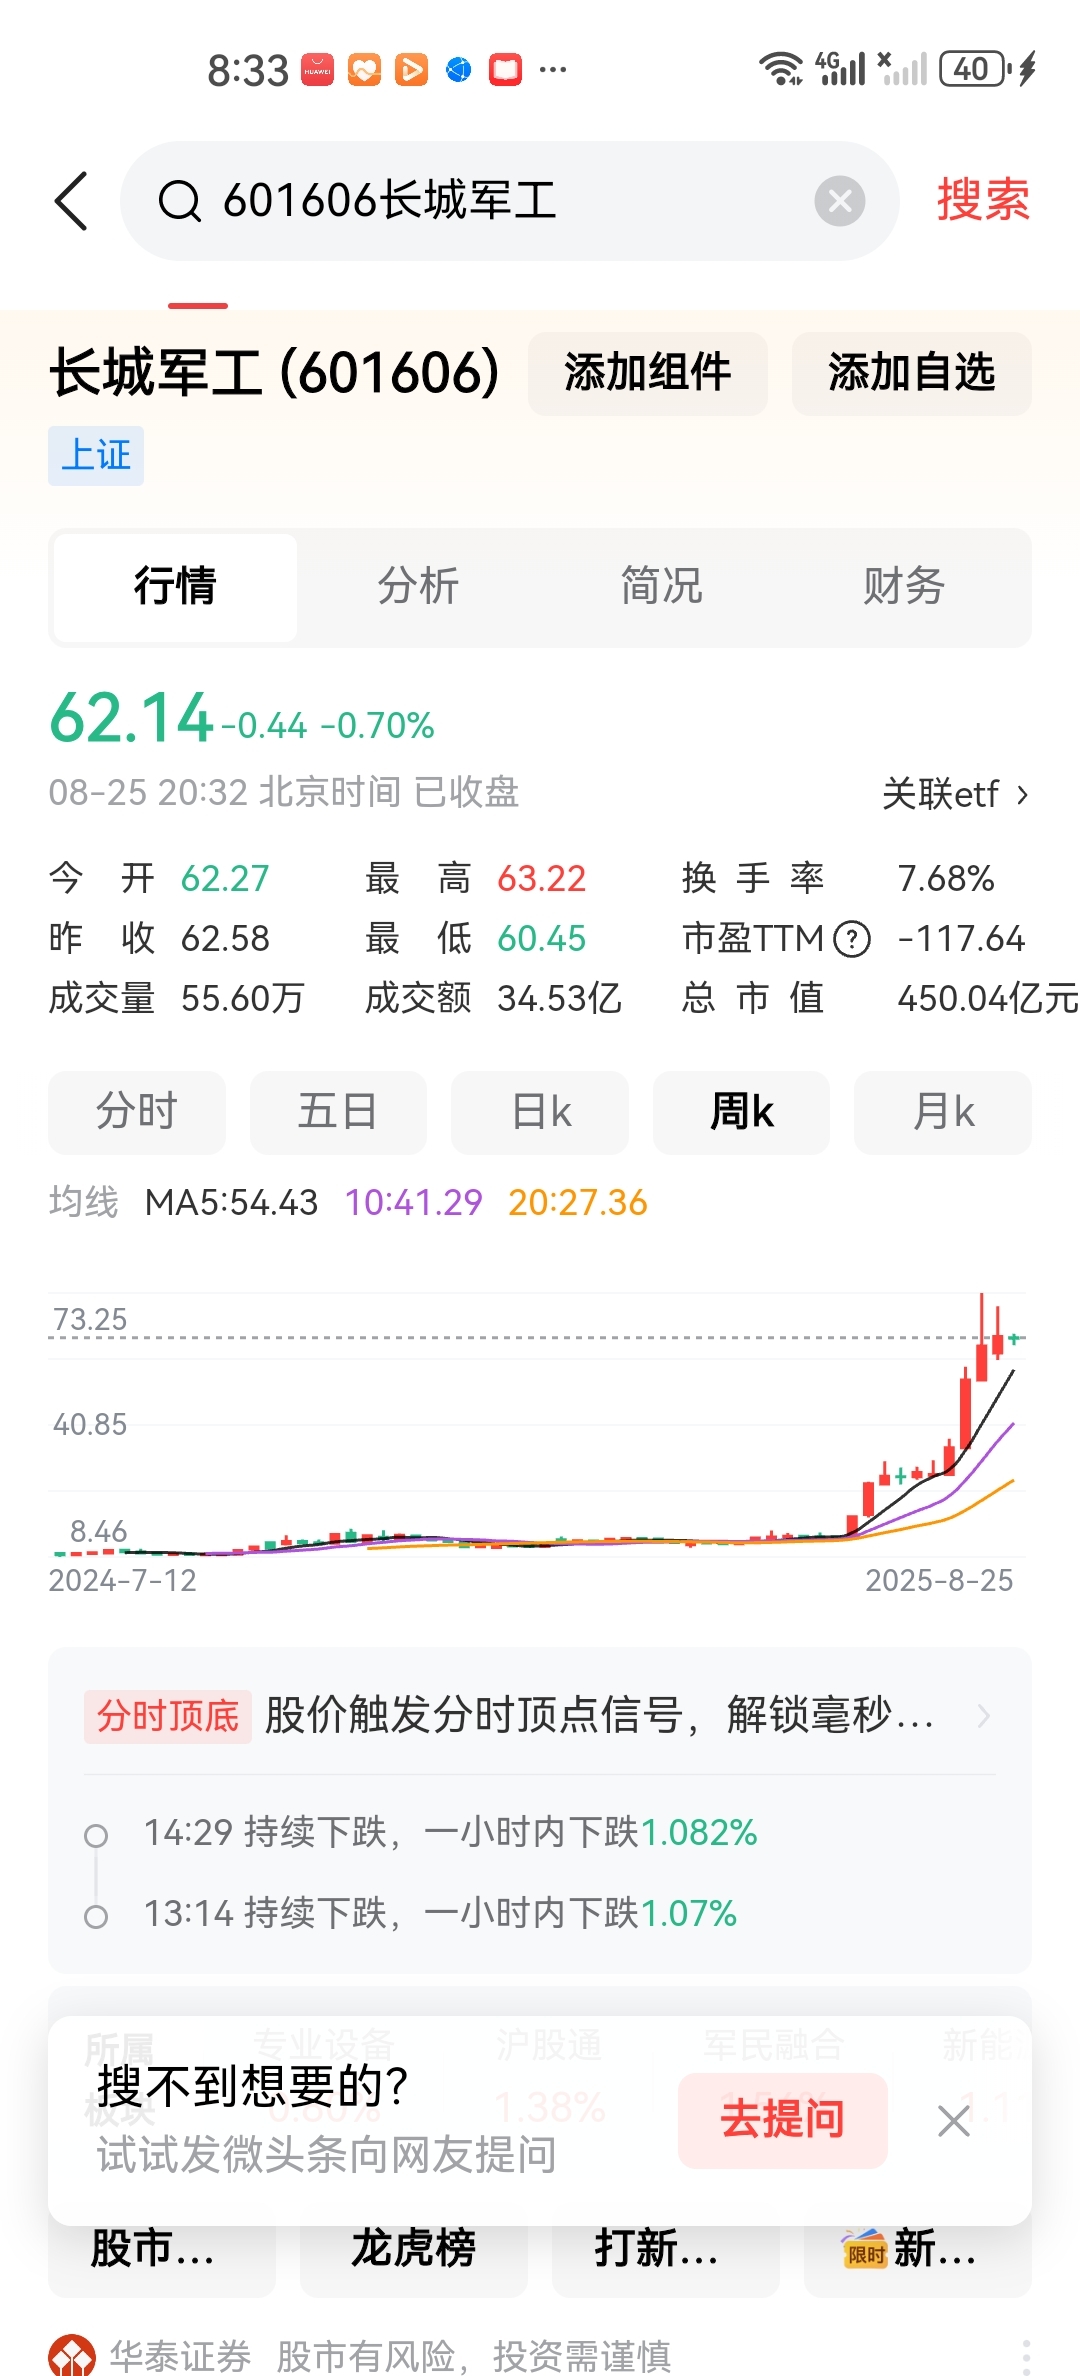This screenshot has height=2376, width=1080.
Task: Tap the MA5:54.43 moving average label
Action: pyautogui.click(x=231, y=1202)
